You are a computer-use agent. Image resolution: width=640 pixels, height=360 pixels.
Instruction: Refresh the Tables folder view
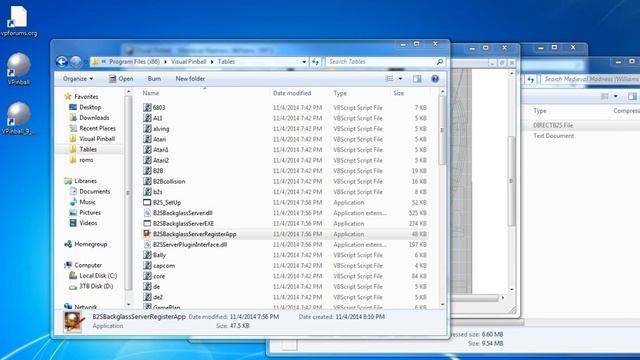[x=315, y=62]
